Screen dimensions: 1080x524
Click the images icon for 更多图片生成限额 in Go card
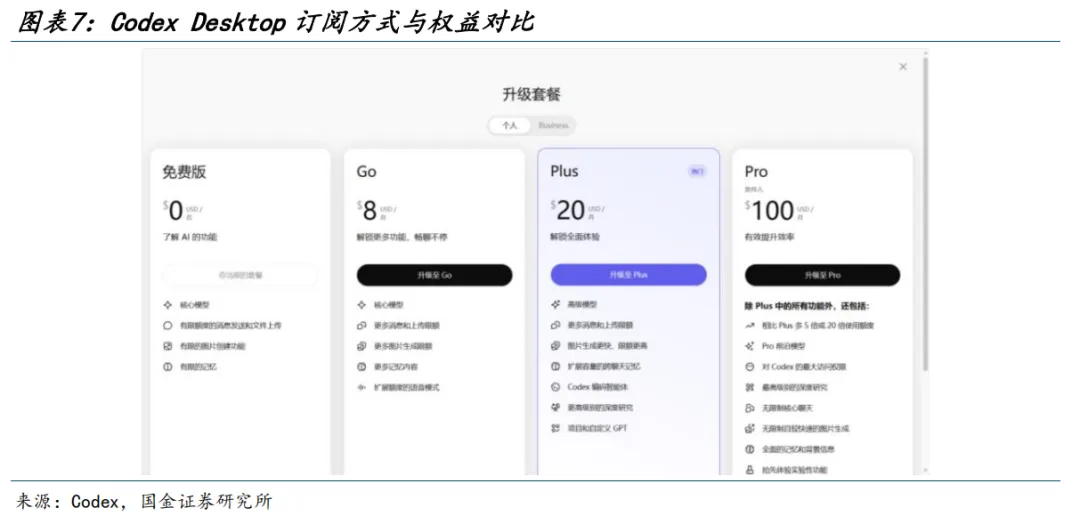coord(362,346)
